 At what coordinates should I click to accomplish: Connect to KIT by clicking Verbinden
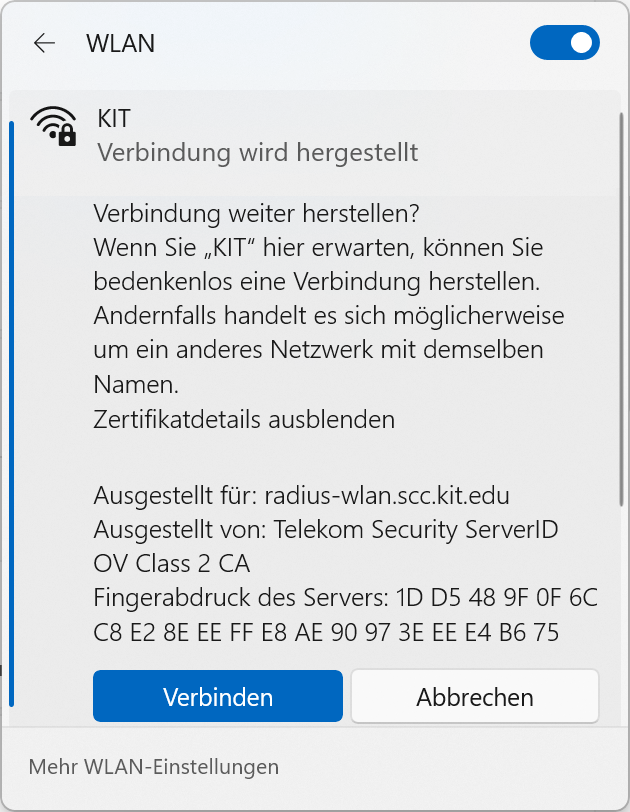pyautogui.click(x=217, y=696)
